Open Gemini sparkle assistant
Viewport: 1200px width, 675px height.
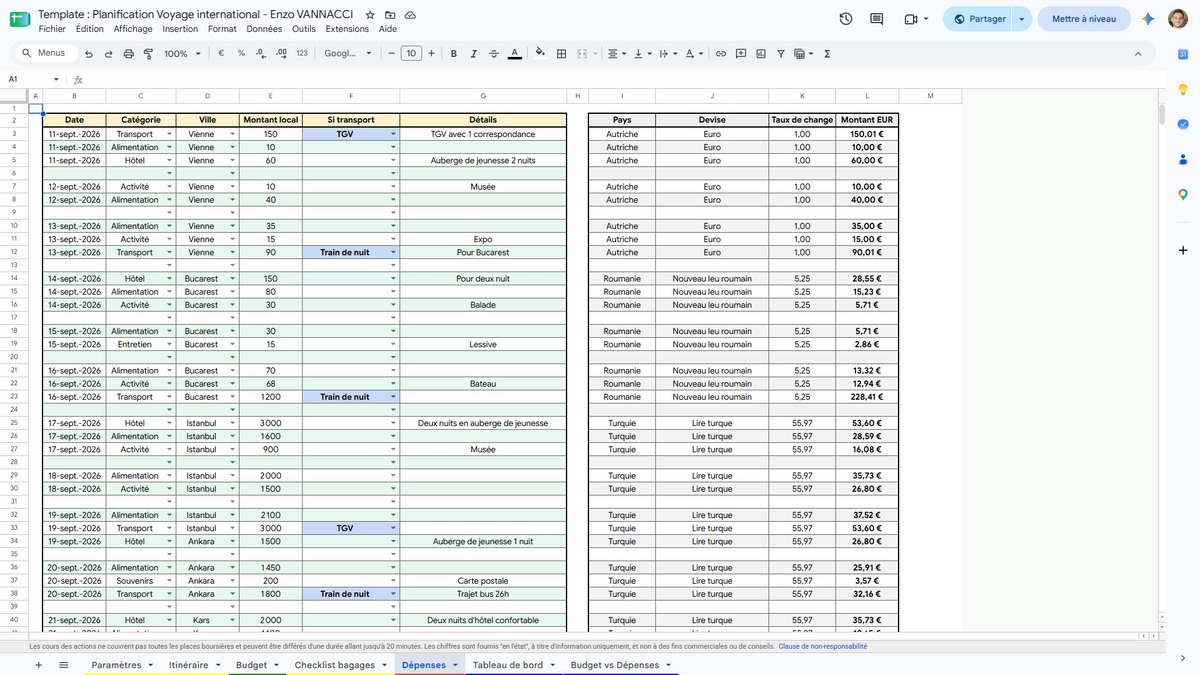(x=1149, y=19)
